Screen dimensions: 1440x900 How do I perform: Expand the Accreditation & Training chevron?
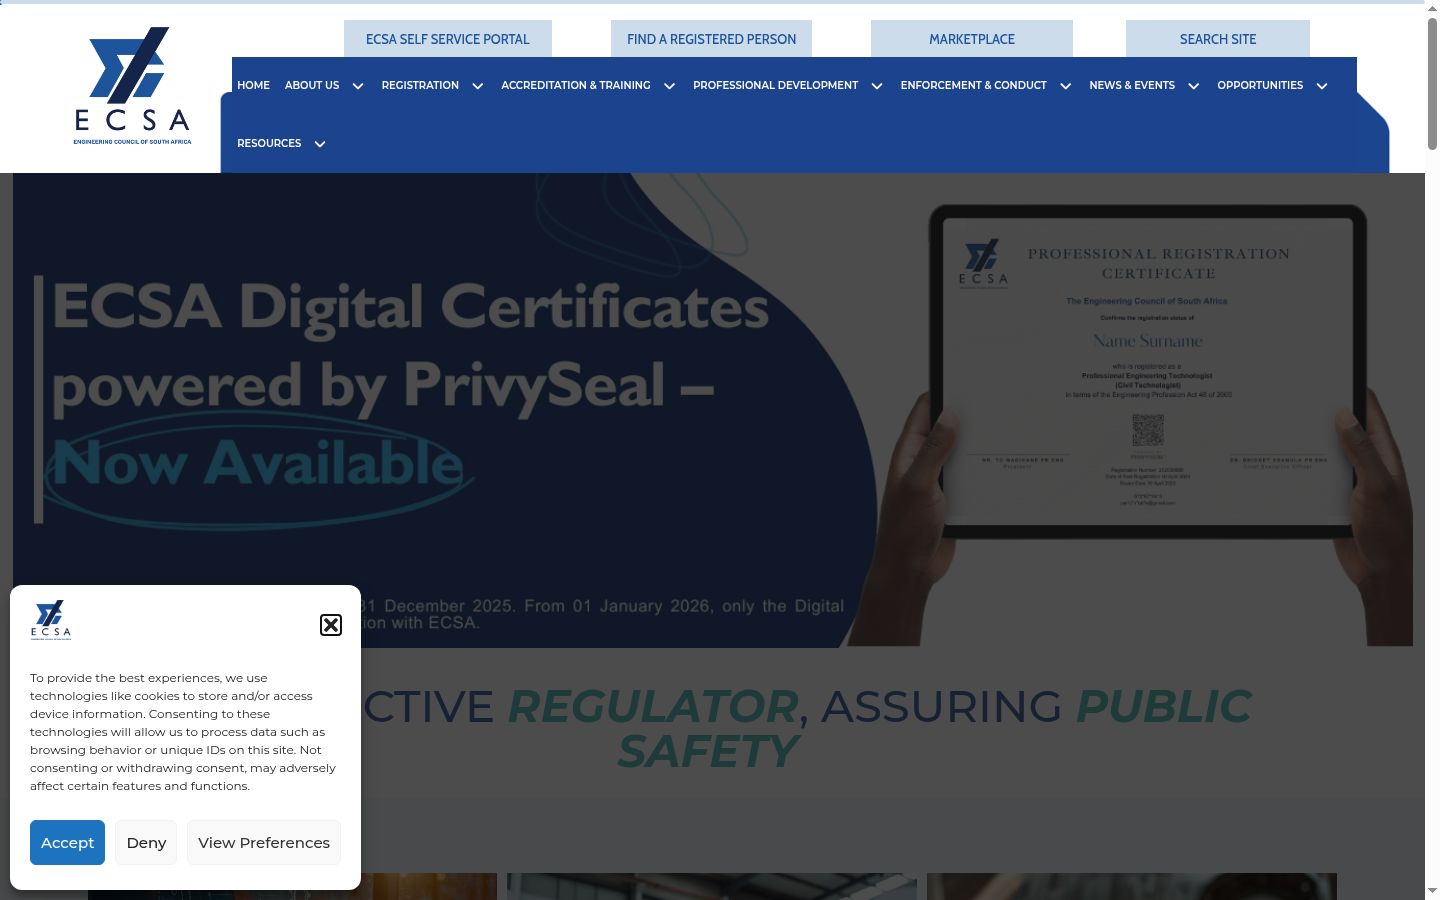670,86
